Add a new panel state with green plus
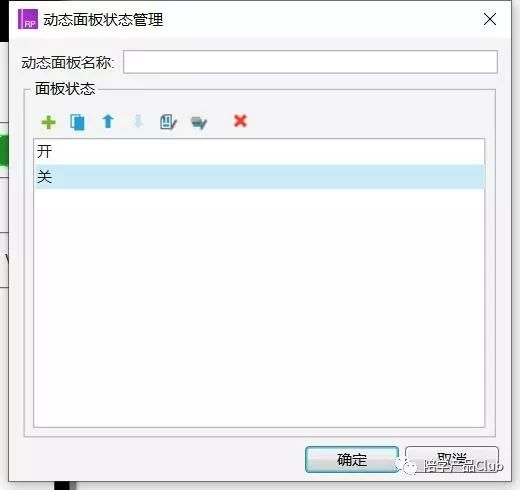The height and width of the screenshot is (490, 520). [x=49, y=122]
